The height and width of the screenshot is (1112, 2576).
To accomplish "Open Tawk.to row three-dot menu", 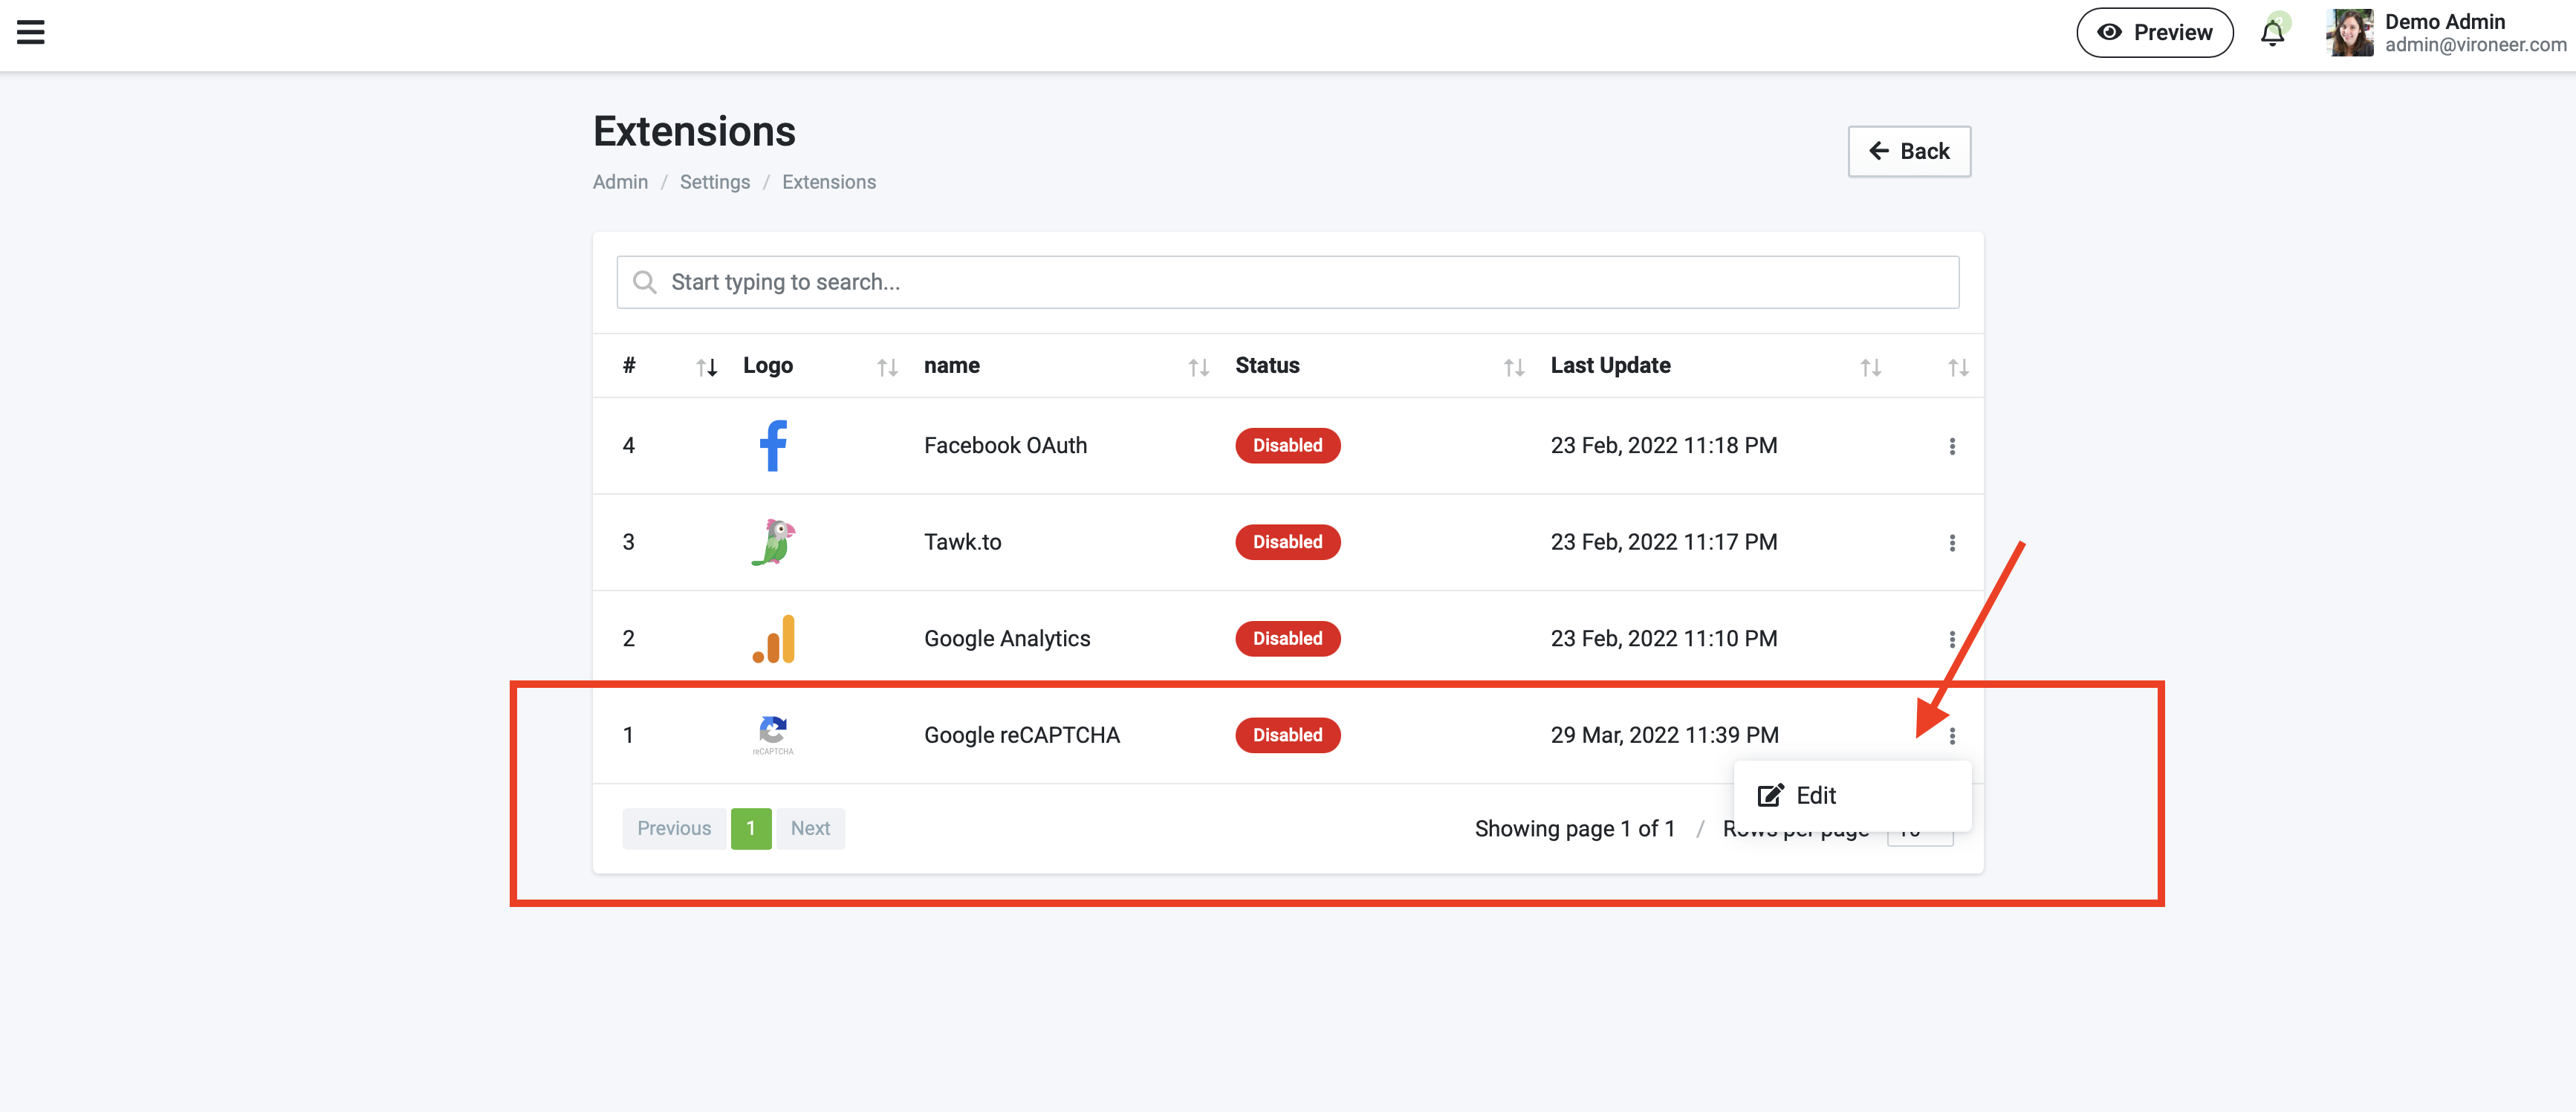I will (1951, 543).
